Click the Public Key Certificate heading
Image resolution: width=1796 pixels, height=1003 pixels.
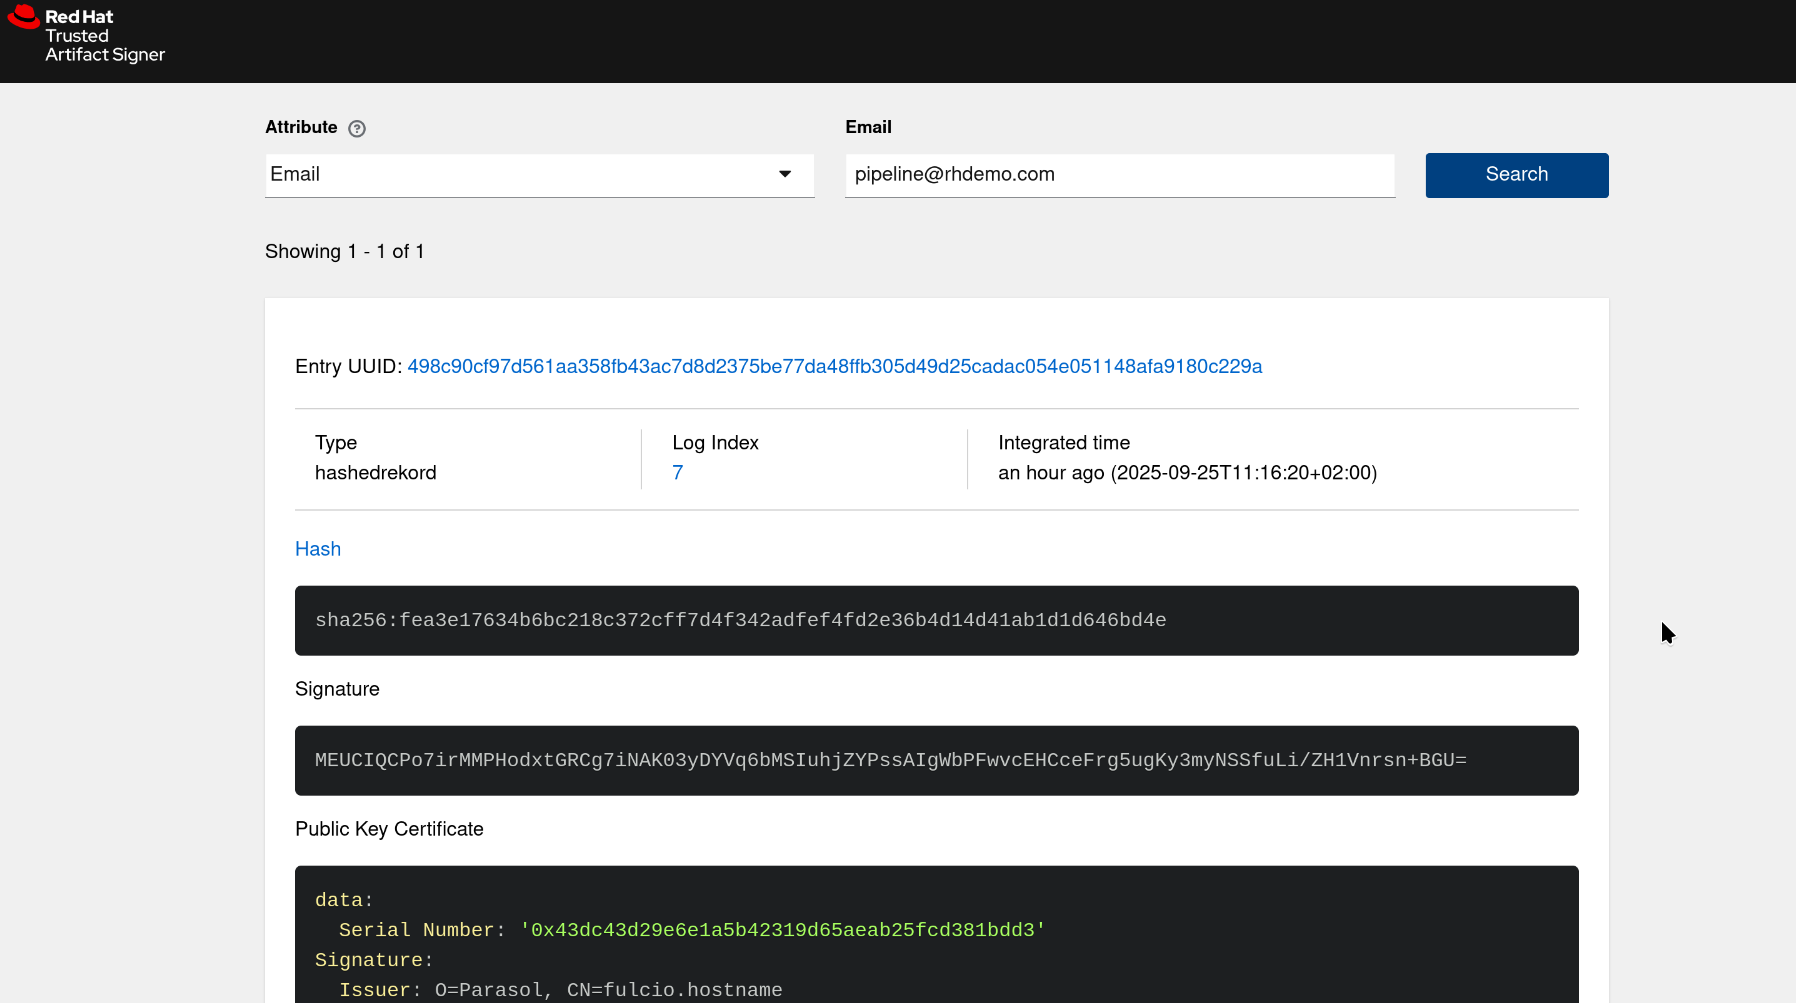[389, 829]
